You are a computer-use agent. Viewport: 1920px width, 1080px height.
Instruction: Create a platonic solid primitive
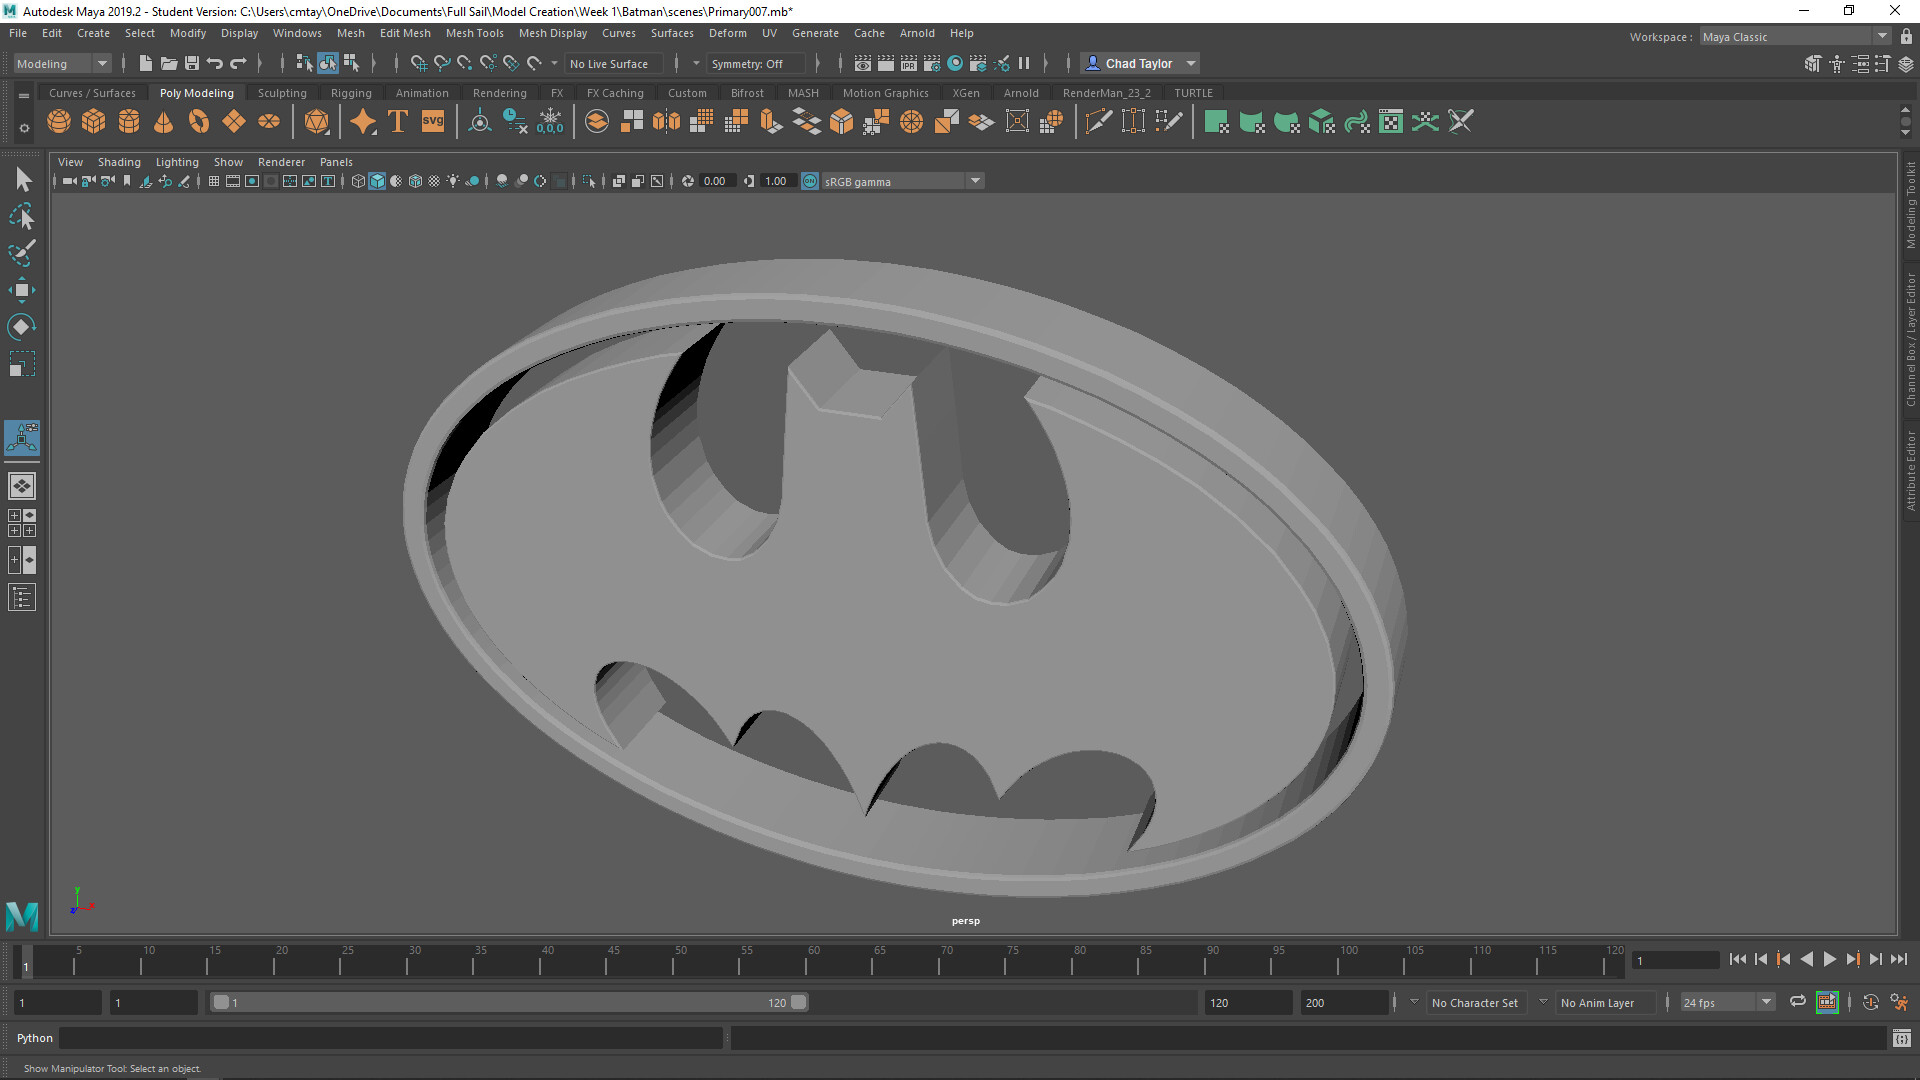point(317,121)
